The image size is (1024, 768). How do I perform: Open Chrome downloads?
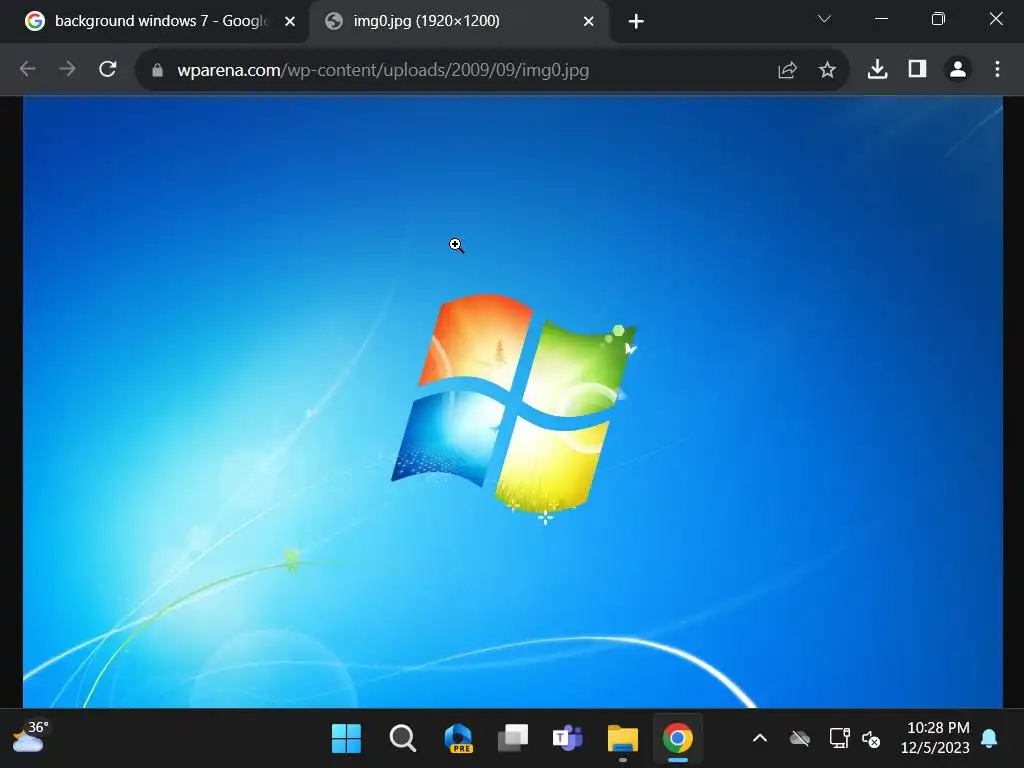(x=878, y=69)
